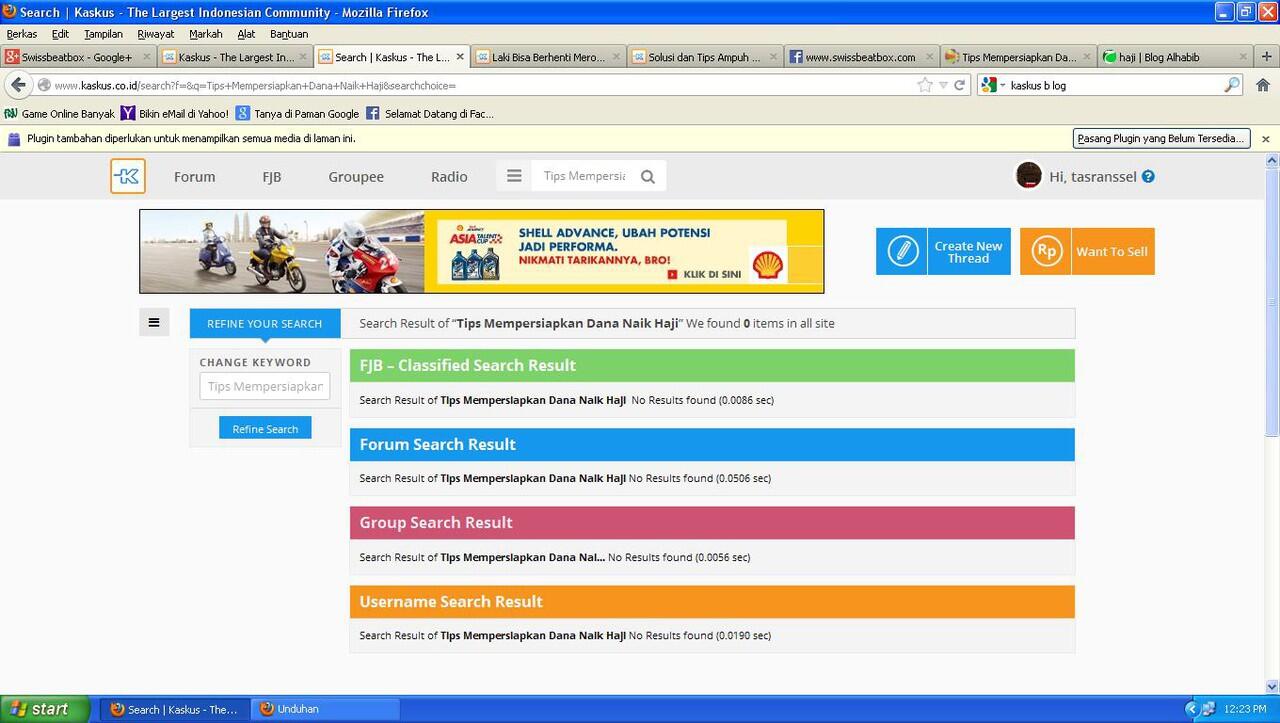Click the REFINE YOUR SEARCH tab
This screenshot has width=1280, height=723.
[265, 323]
